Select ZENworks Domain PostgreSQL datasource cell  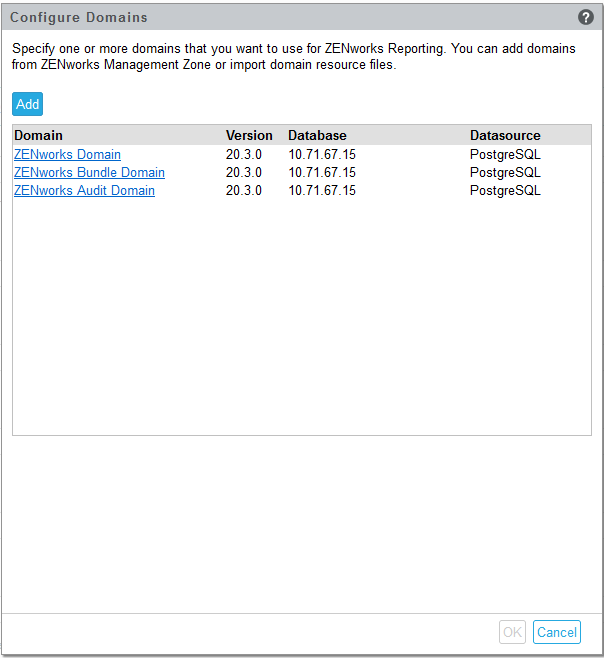[x=505, y=155]
